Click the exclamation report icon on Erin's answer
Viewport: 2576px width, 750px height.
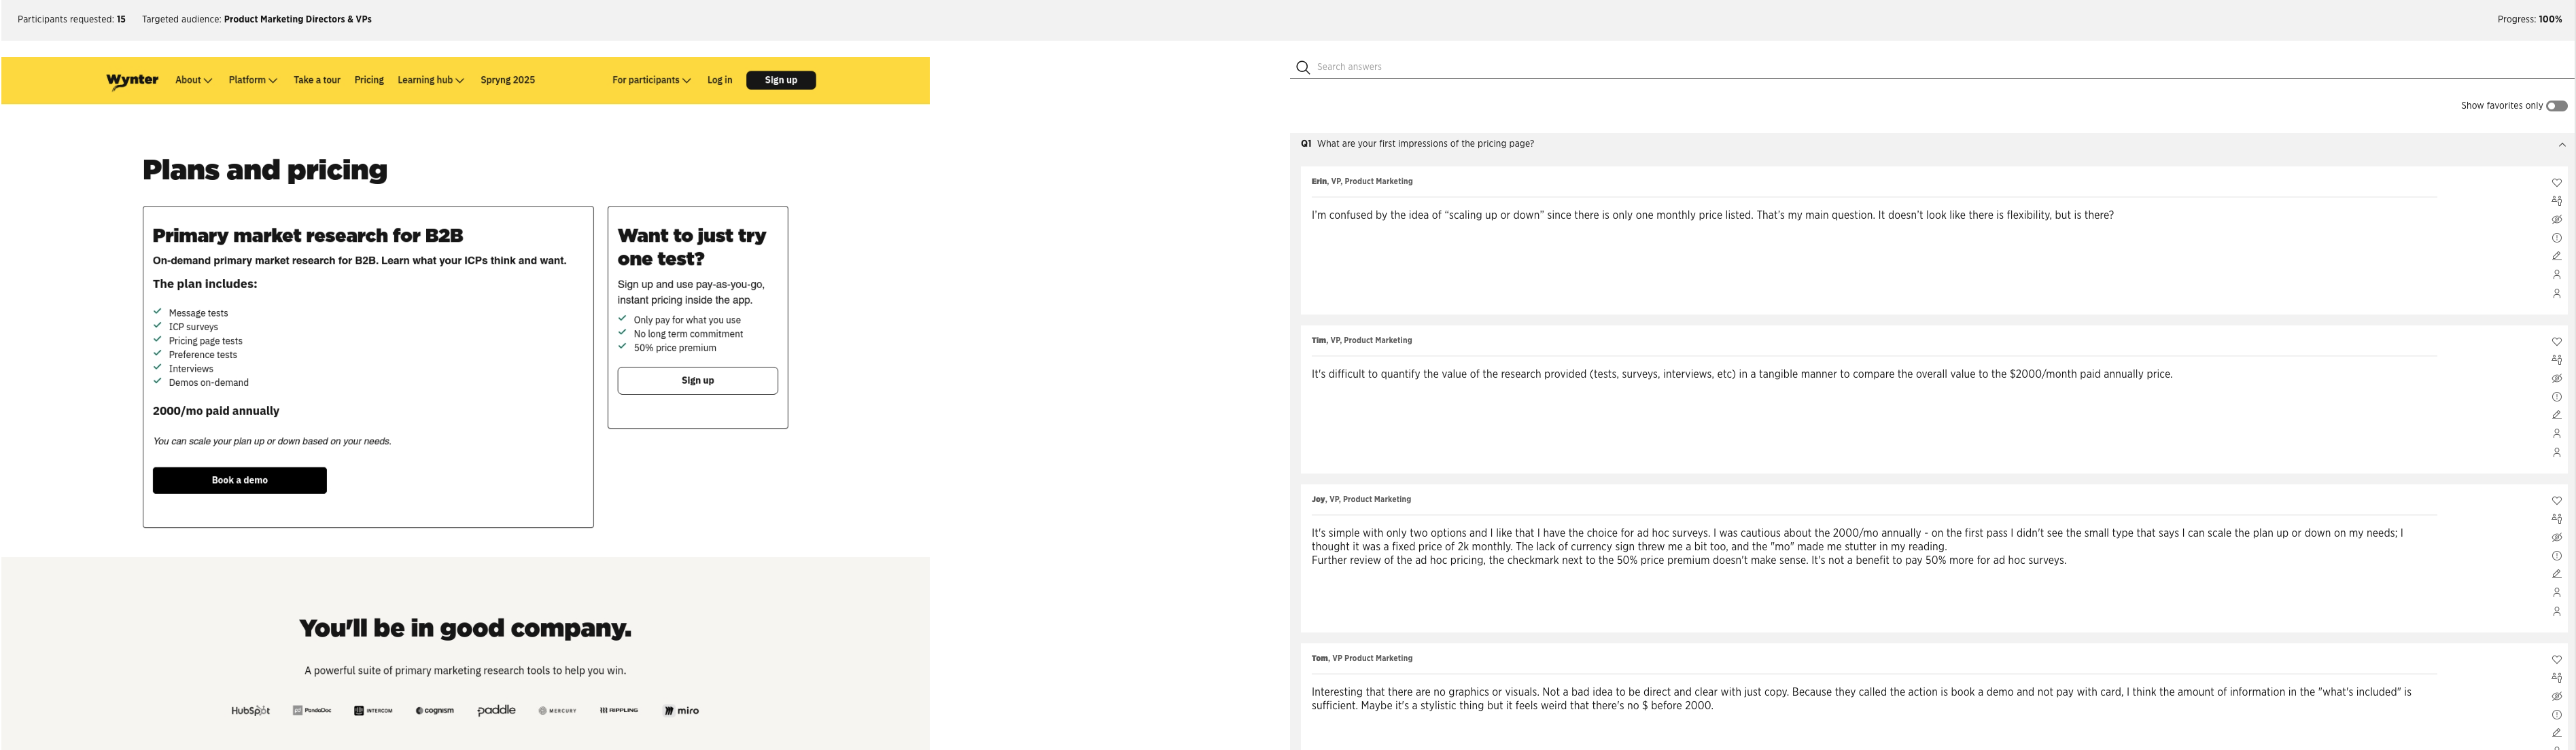(x=2556, y=238)
